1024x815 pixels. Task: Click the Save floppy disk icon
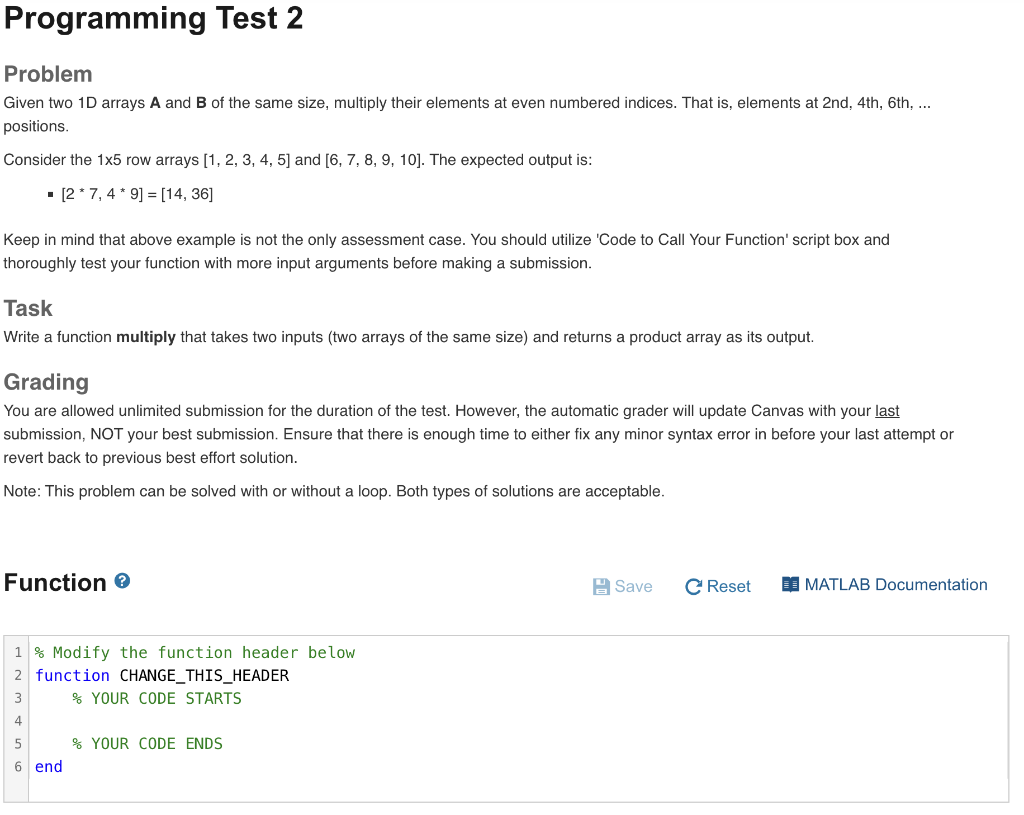click(601, 586)
